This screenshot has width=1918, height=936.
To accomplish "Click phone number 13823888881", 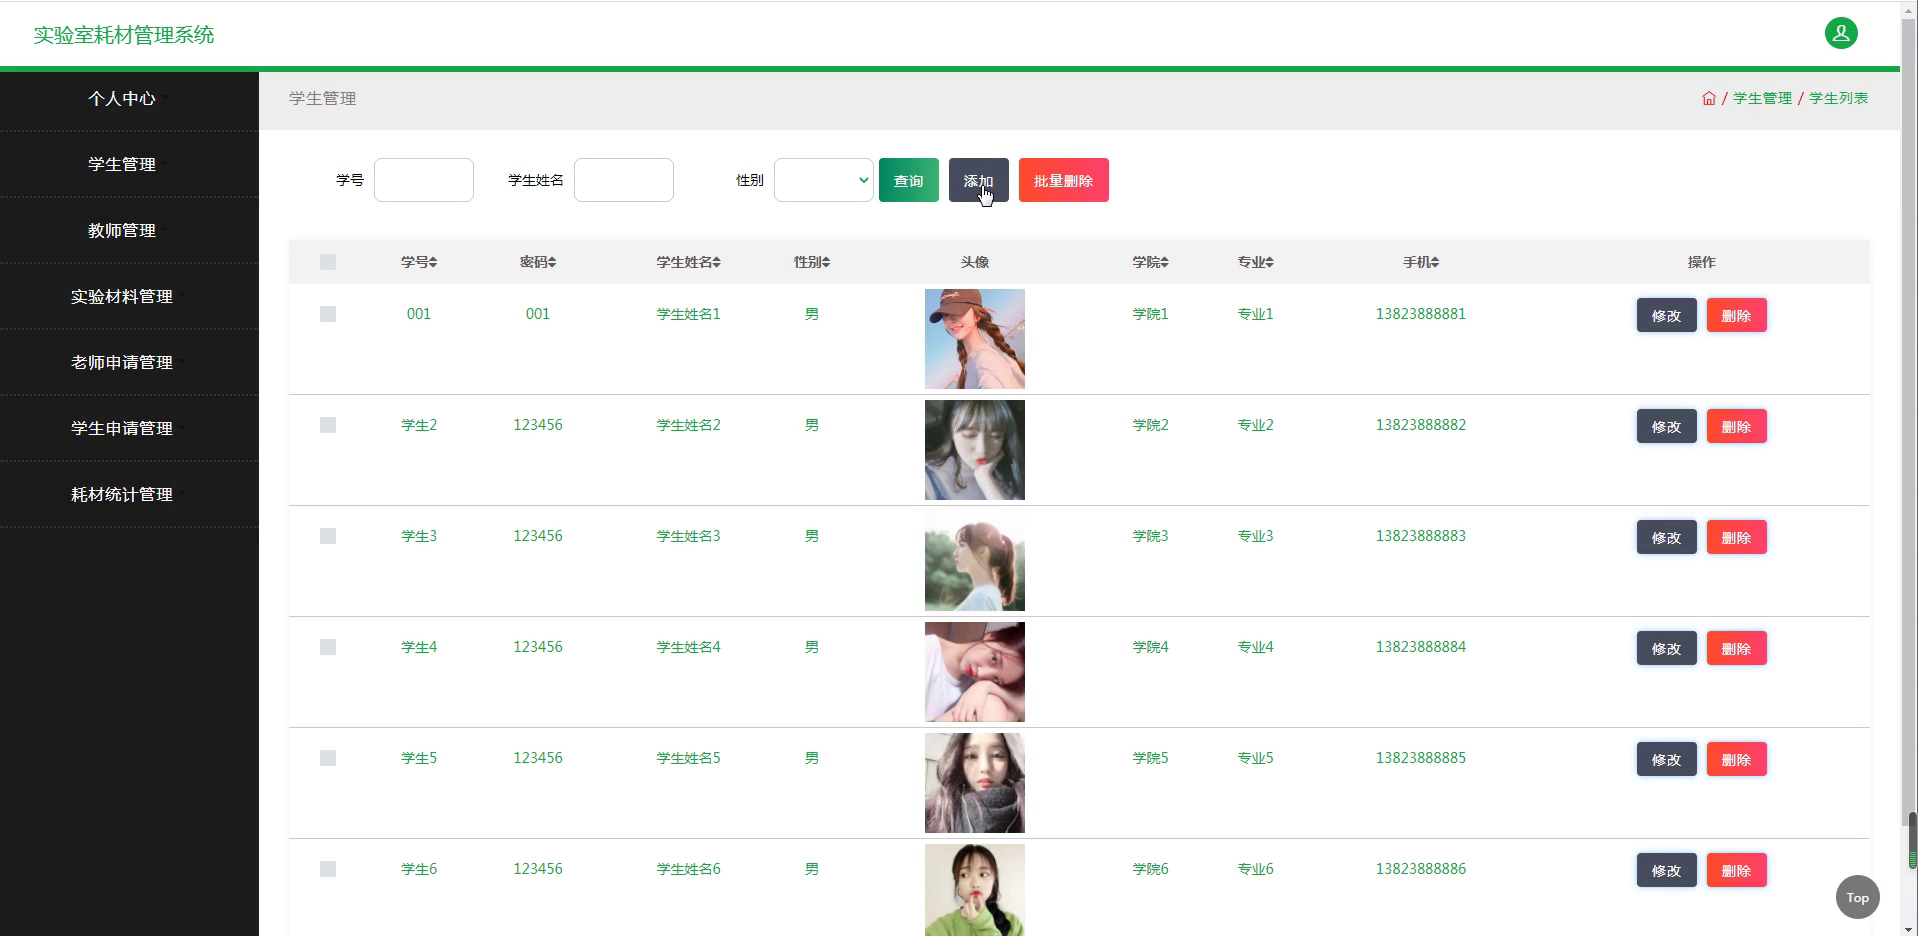I will [x=1421, y=314].
